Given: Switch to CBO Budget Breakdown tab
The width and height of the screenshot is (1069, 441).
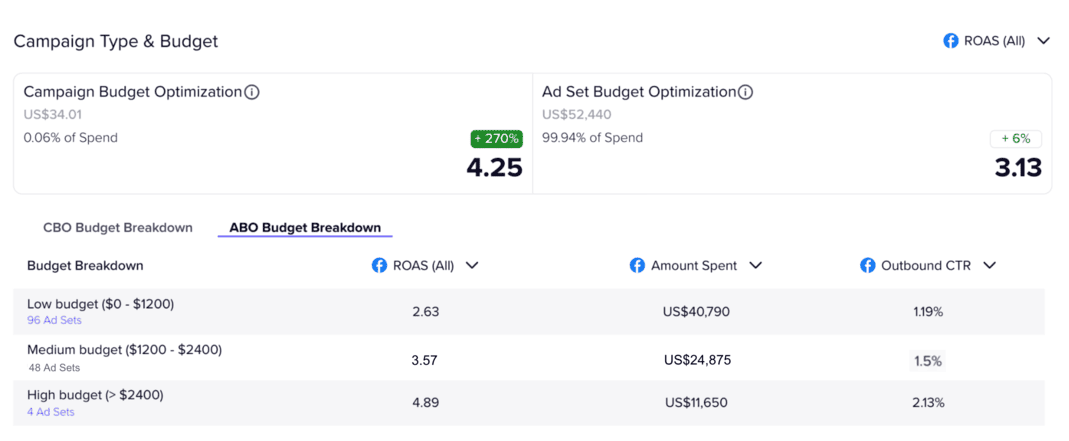Looking at the screenshot, I should click(x=118, y=228).
